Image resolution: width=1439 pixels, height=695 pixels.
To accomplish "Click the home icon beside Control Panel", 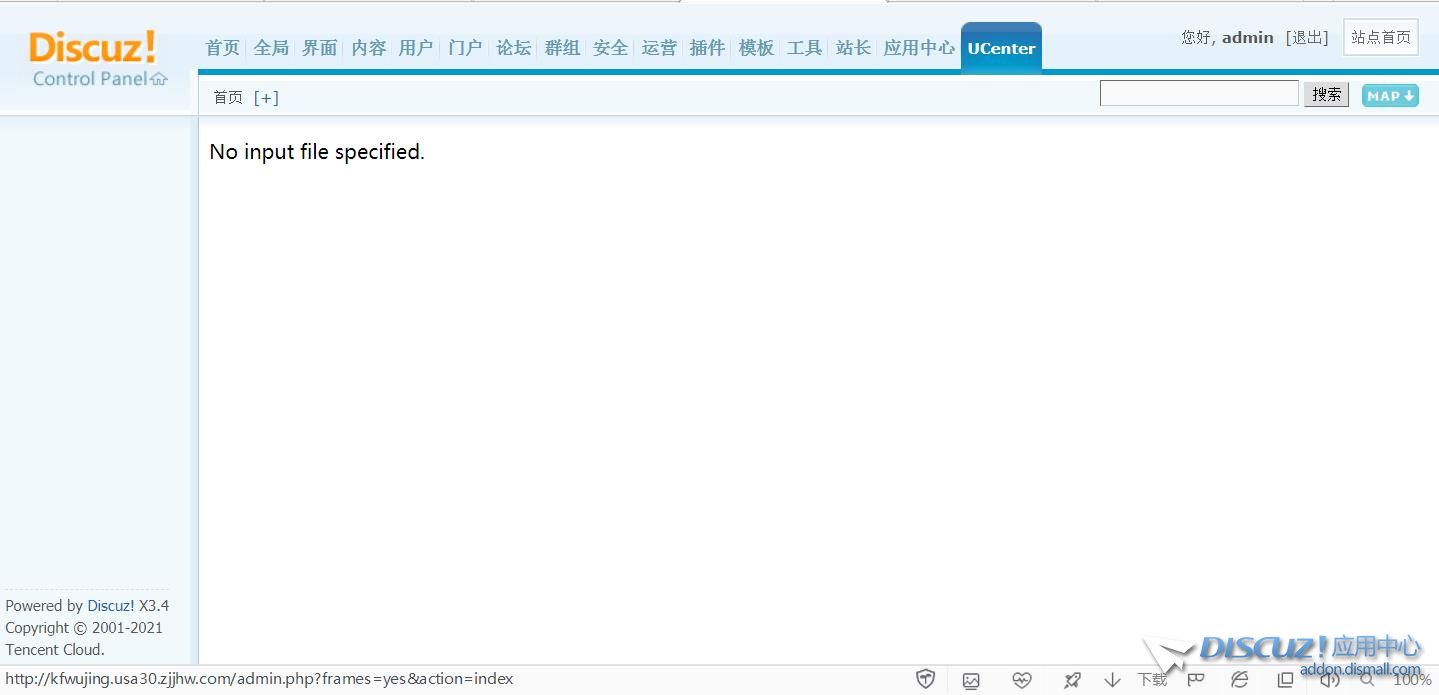I will click(x=159, y=79).
